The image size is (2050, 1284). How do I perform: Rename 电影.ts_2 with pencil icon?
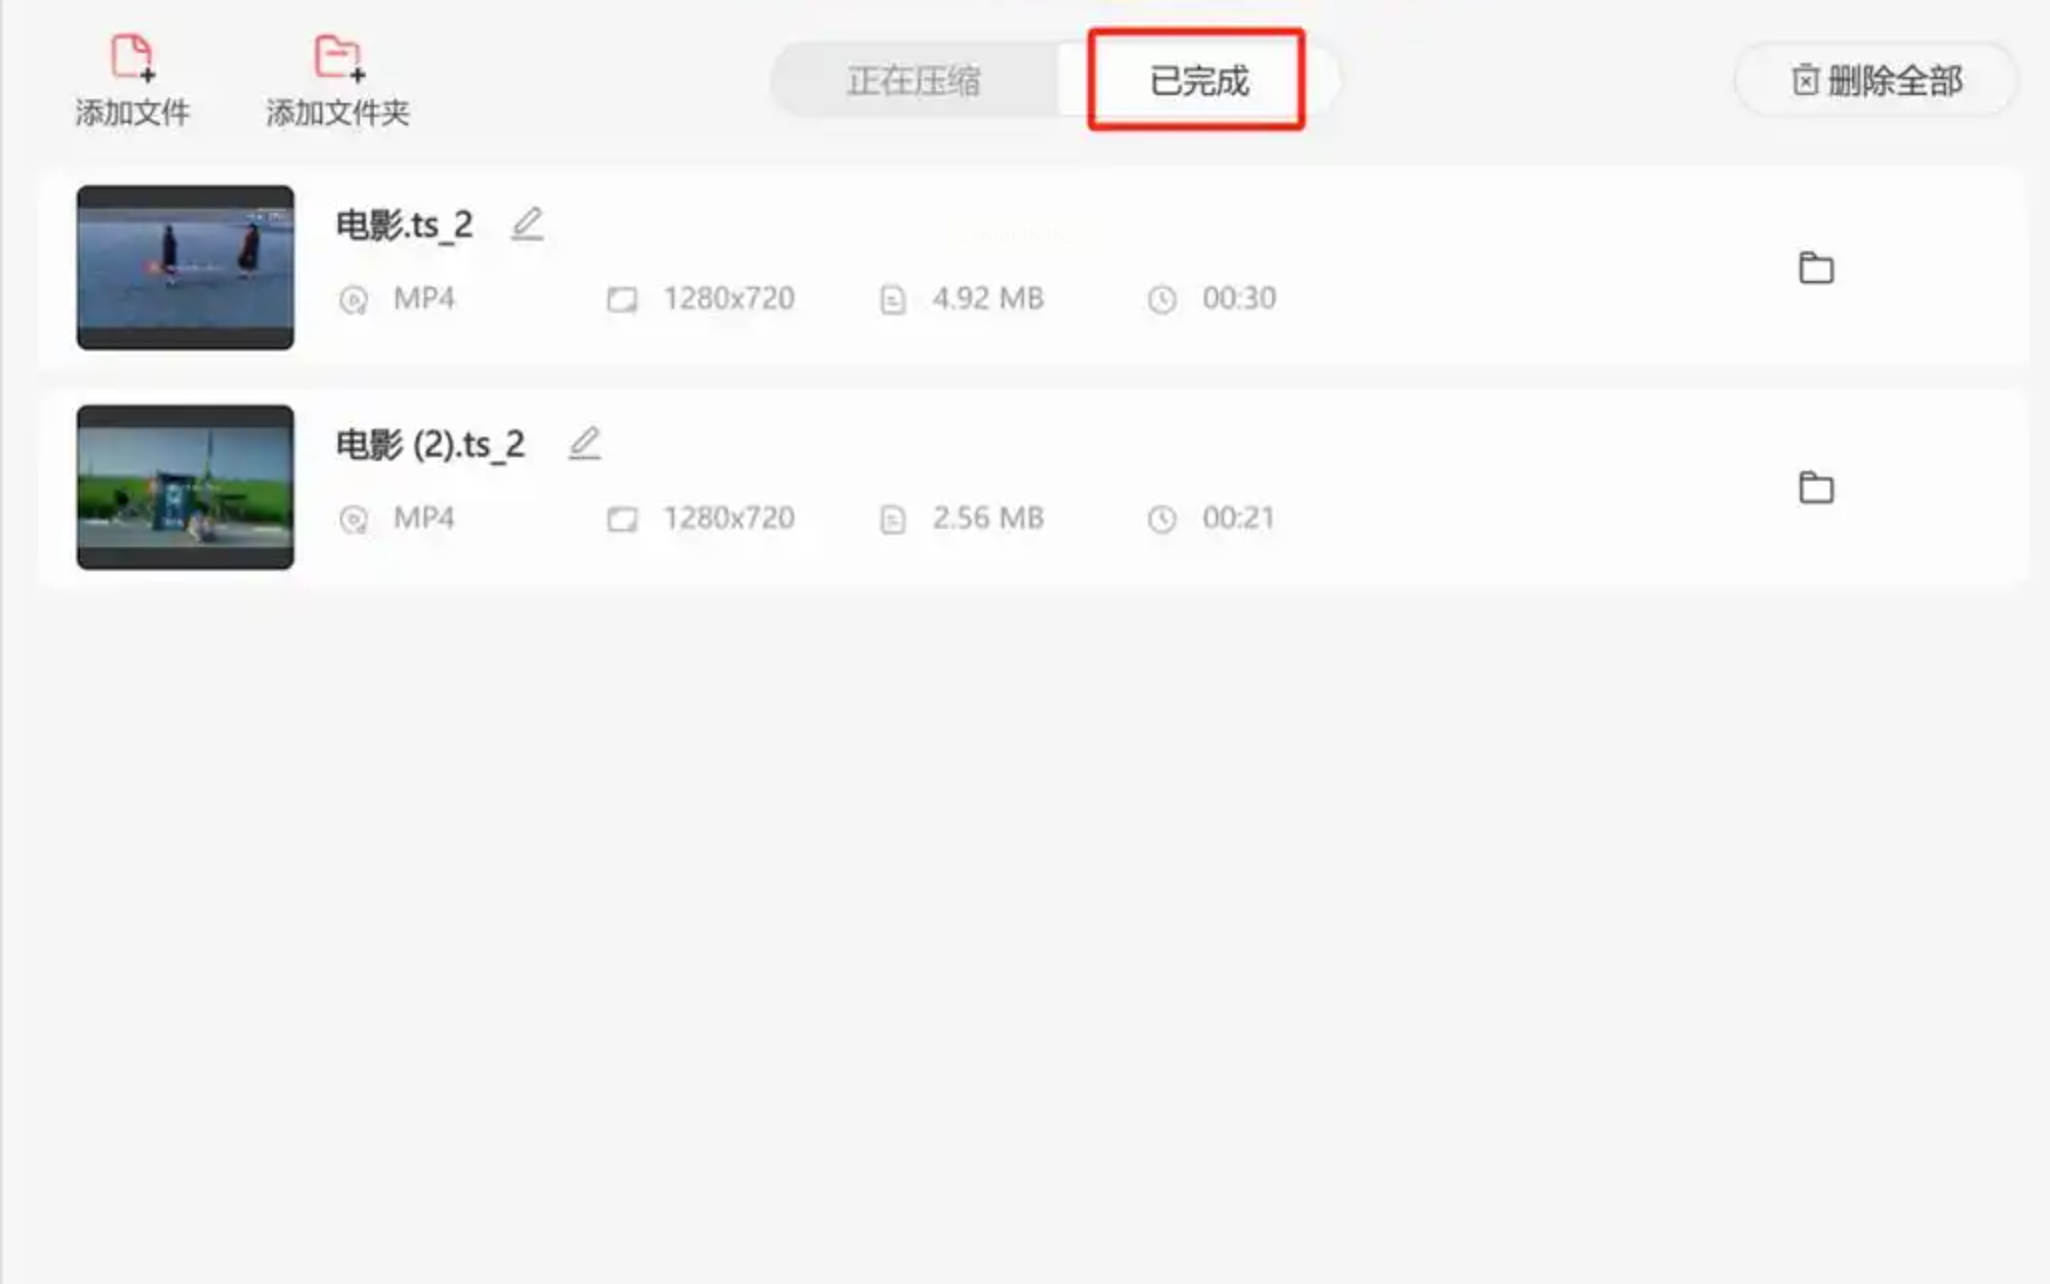pyautogui.click(x=527, y=224)
